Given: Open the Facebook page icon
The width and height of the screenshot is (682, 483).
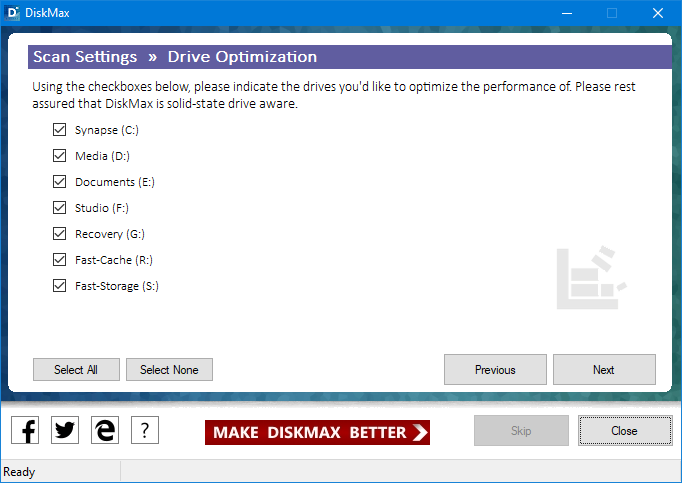Looking at the screenshot, I should [x=25, y=430].
